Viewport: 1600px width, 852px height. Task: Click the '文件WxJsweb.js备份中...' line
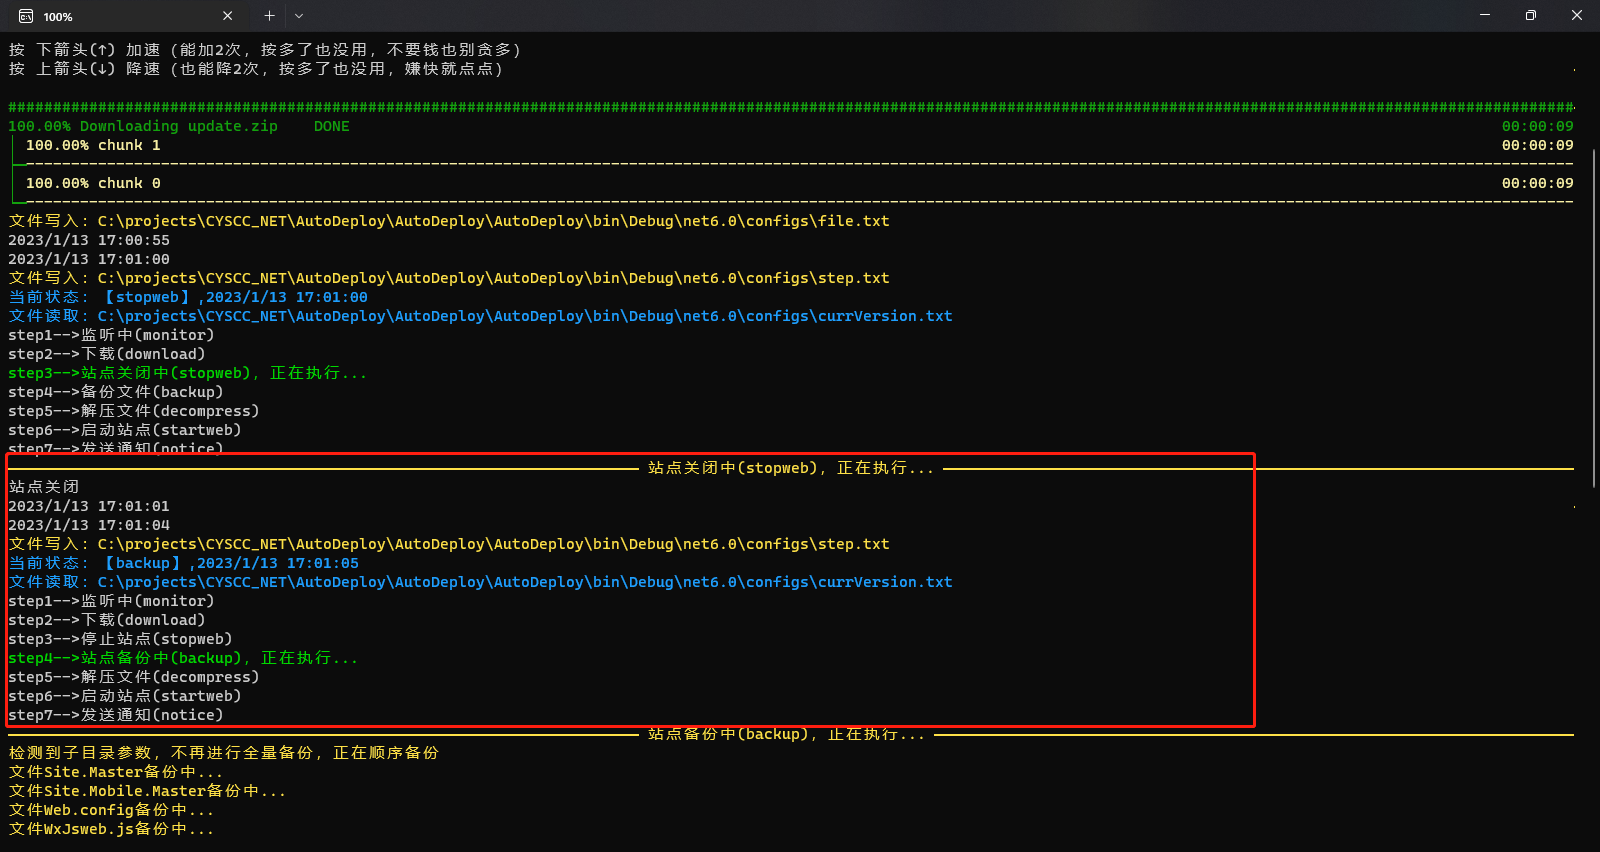point(111,829)
